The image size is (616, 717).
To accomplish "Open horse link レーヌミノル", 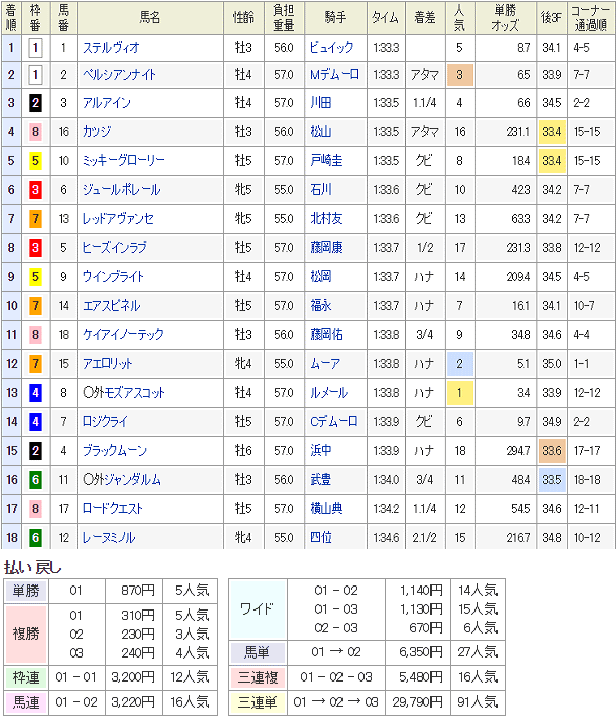I will point(109,538).
